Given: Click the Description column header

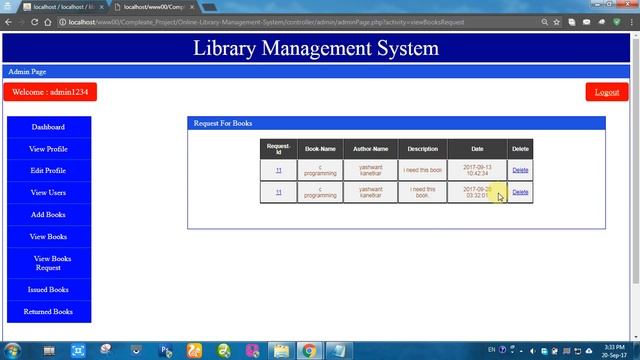Looking at the screenshot, I should point(422,149).
